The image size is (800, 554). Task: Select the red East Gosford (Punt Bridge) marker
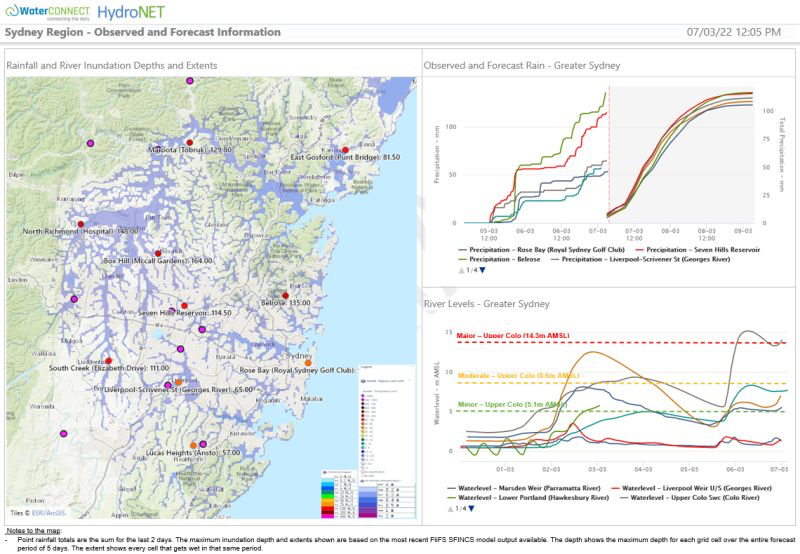pyautogui.click(x=345, y=150)
